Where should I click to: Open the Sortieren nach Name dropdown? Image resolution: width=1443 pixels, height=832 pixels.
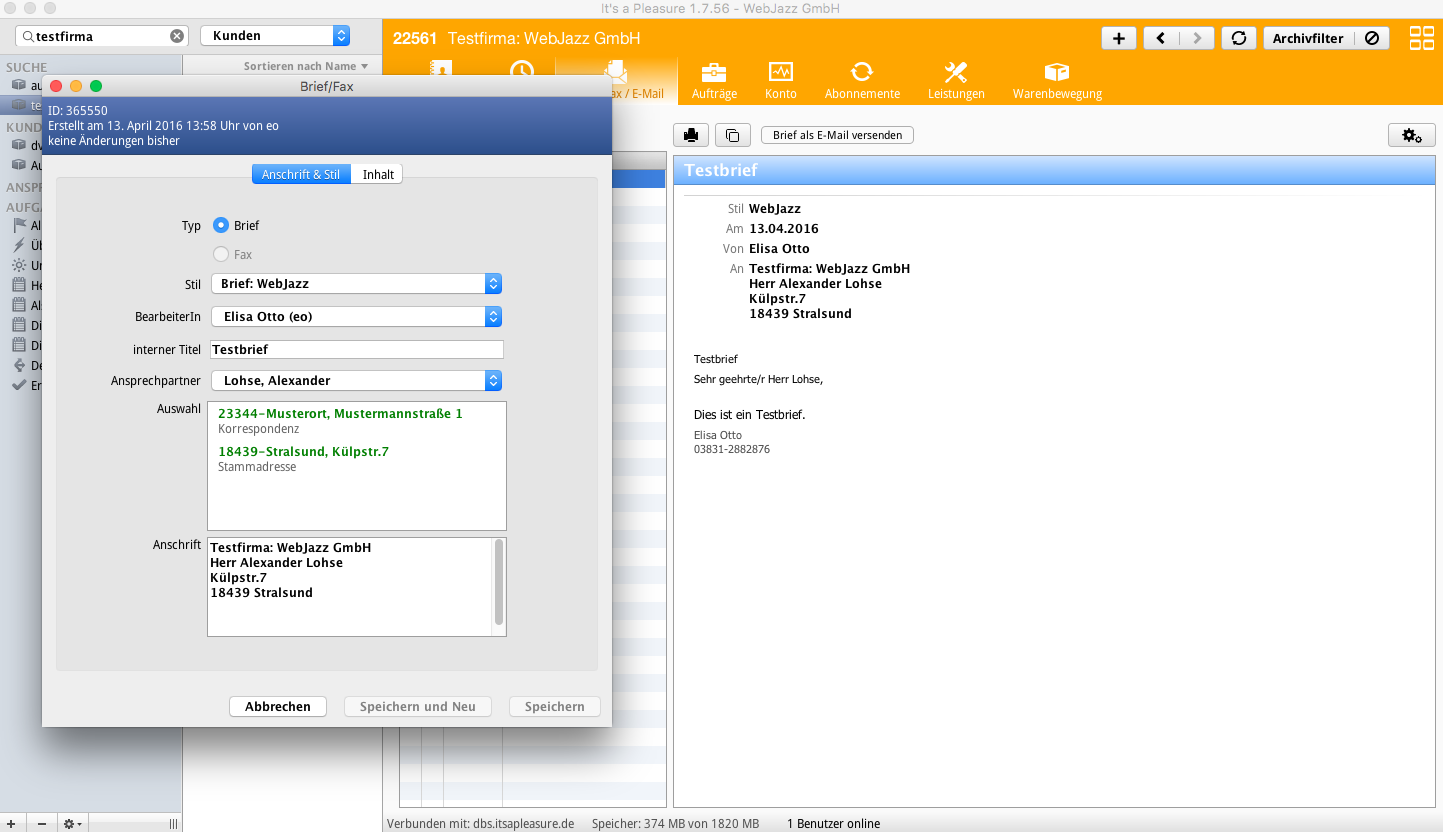coord(306,66)
